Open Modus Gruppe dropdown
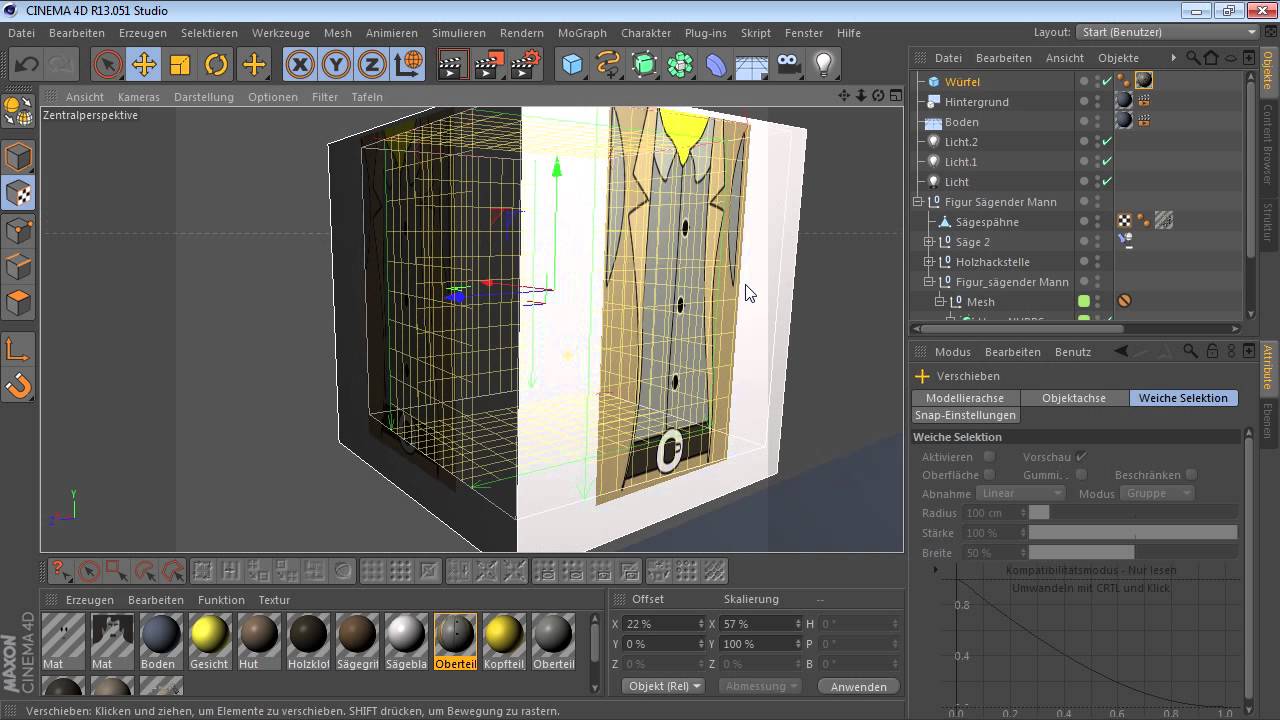 coord(1157,493)
